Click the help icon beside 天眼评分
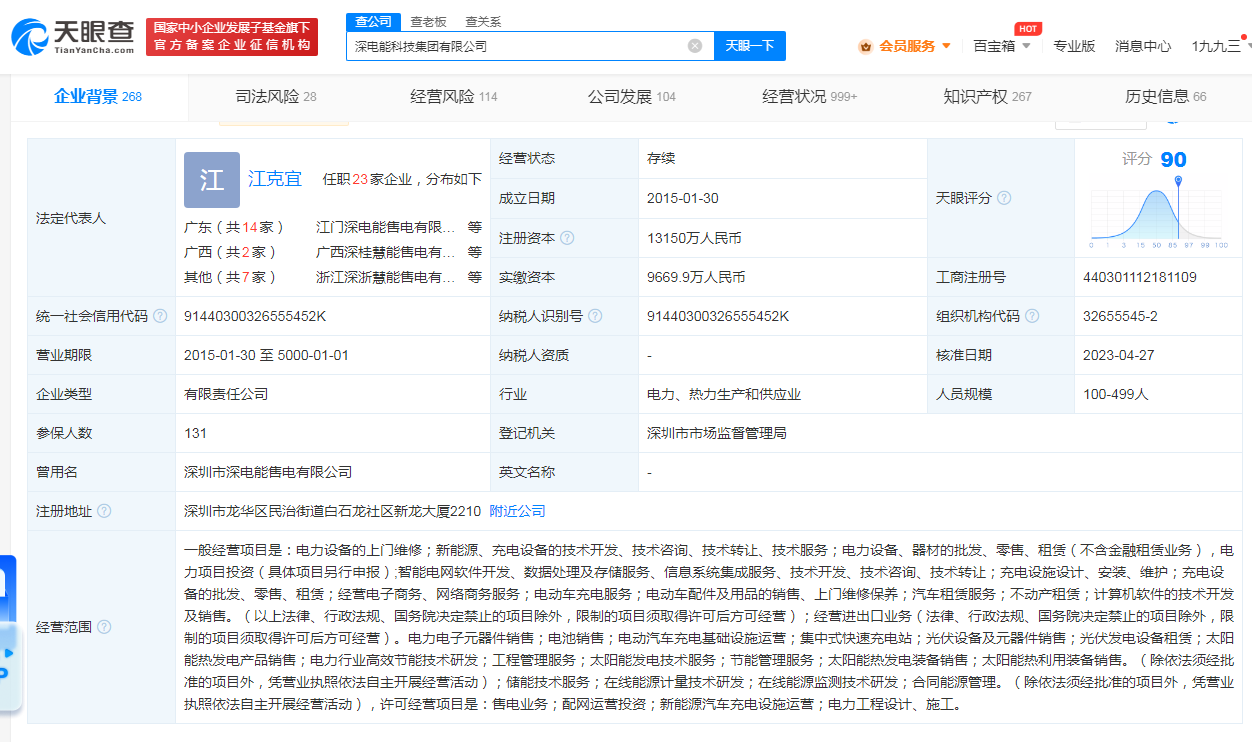The image size is (1252, 742). (1004, 198)
